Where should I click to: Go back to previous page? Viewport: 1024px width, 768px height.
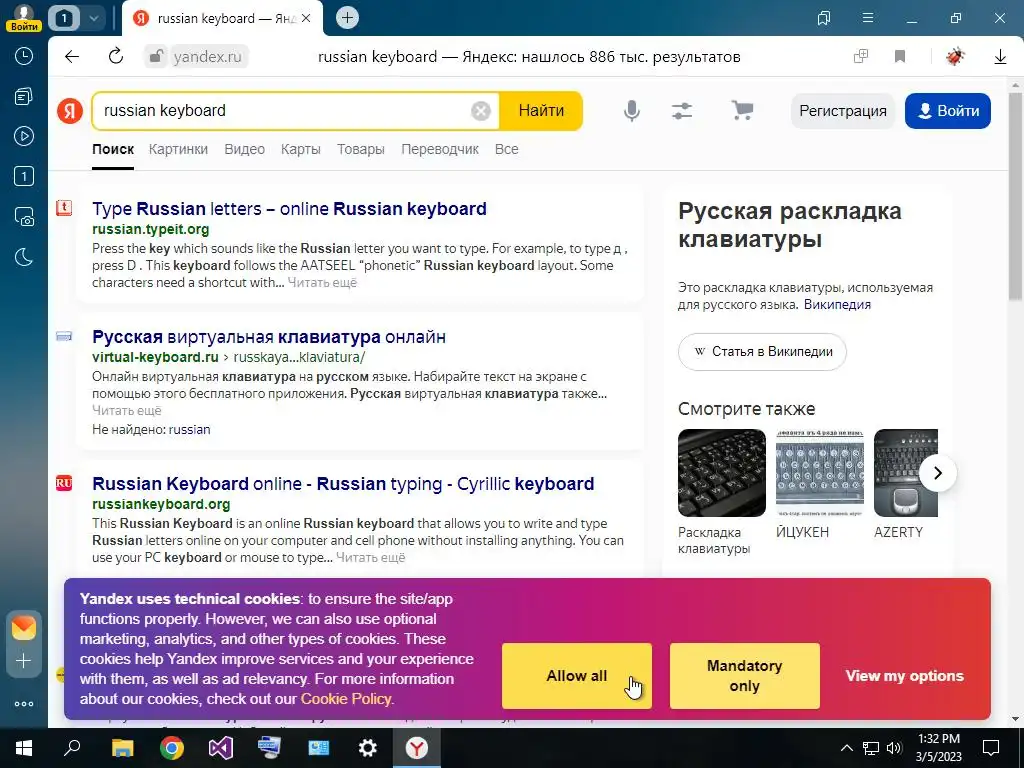pyautogui.click(x=72, y=57)
